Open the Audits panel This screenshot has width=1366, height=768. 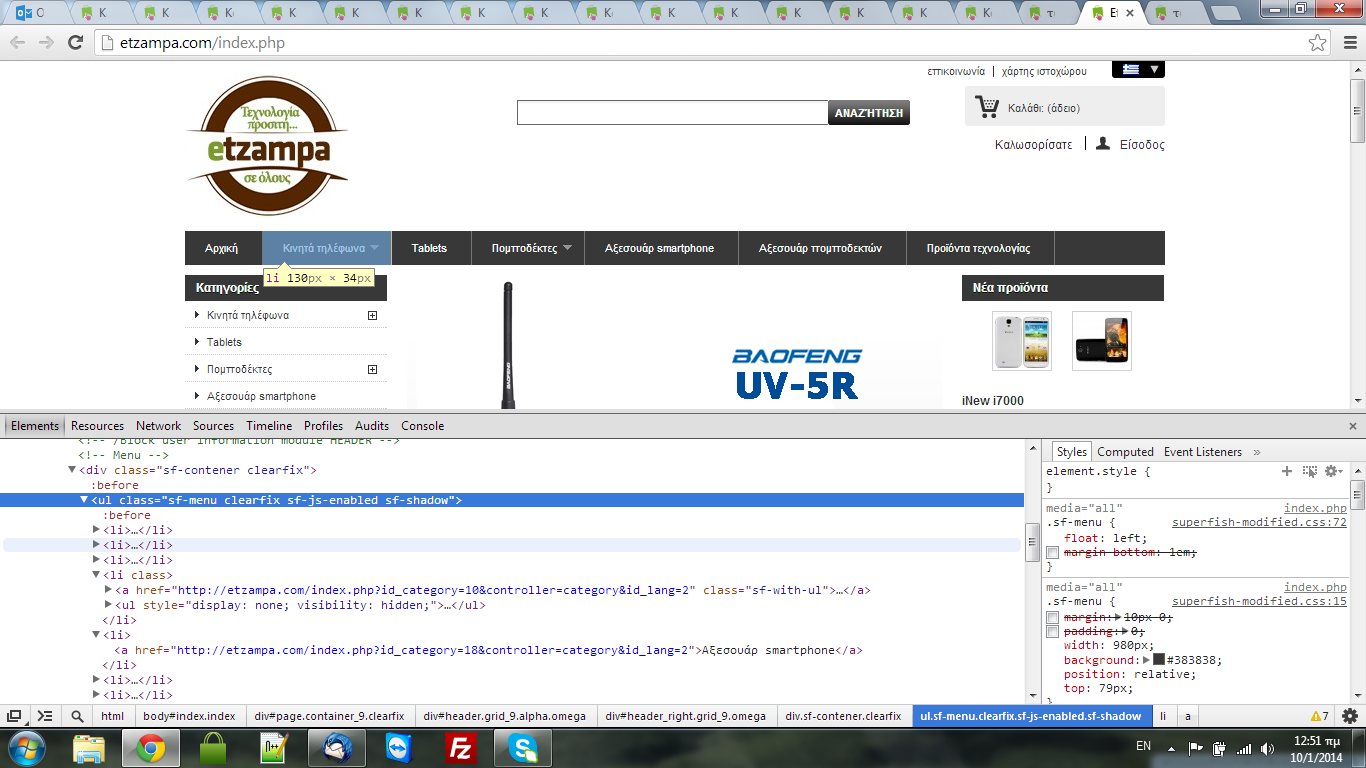coord(372,426)
